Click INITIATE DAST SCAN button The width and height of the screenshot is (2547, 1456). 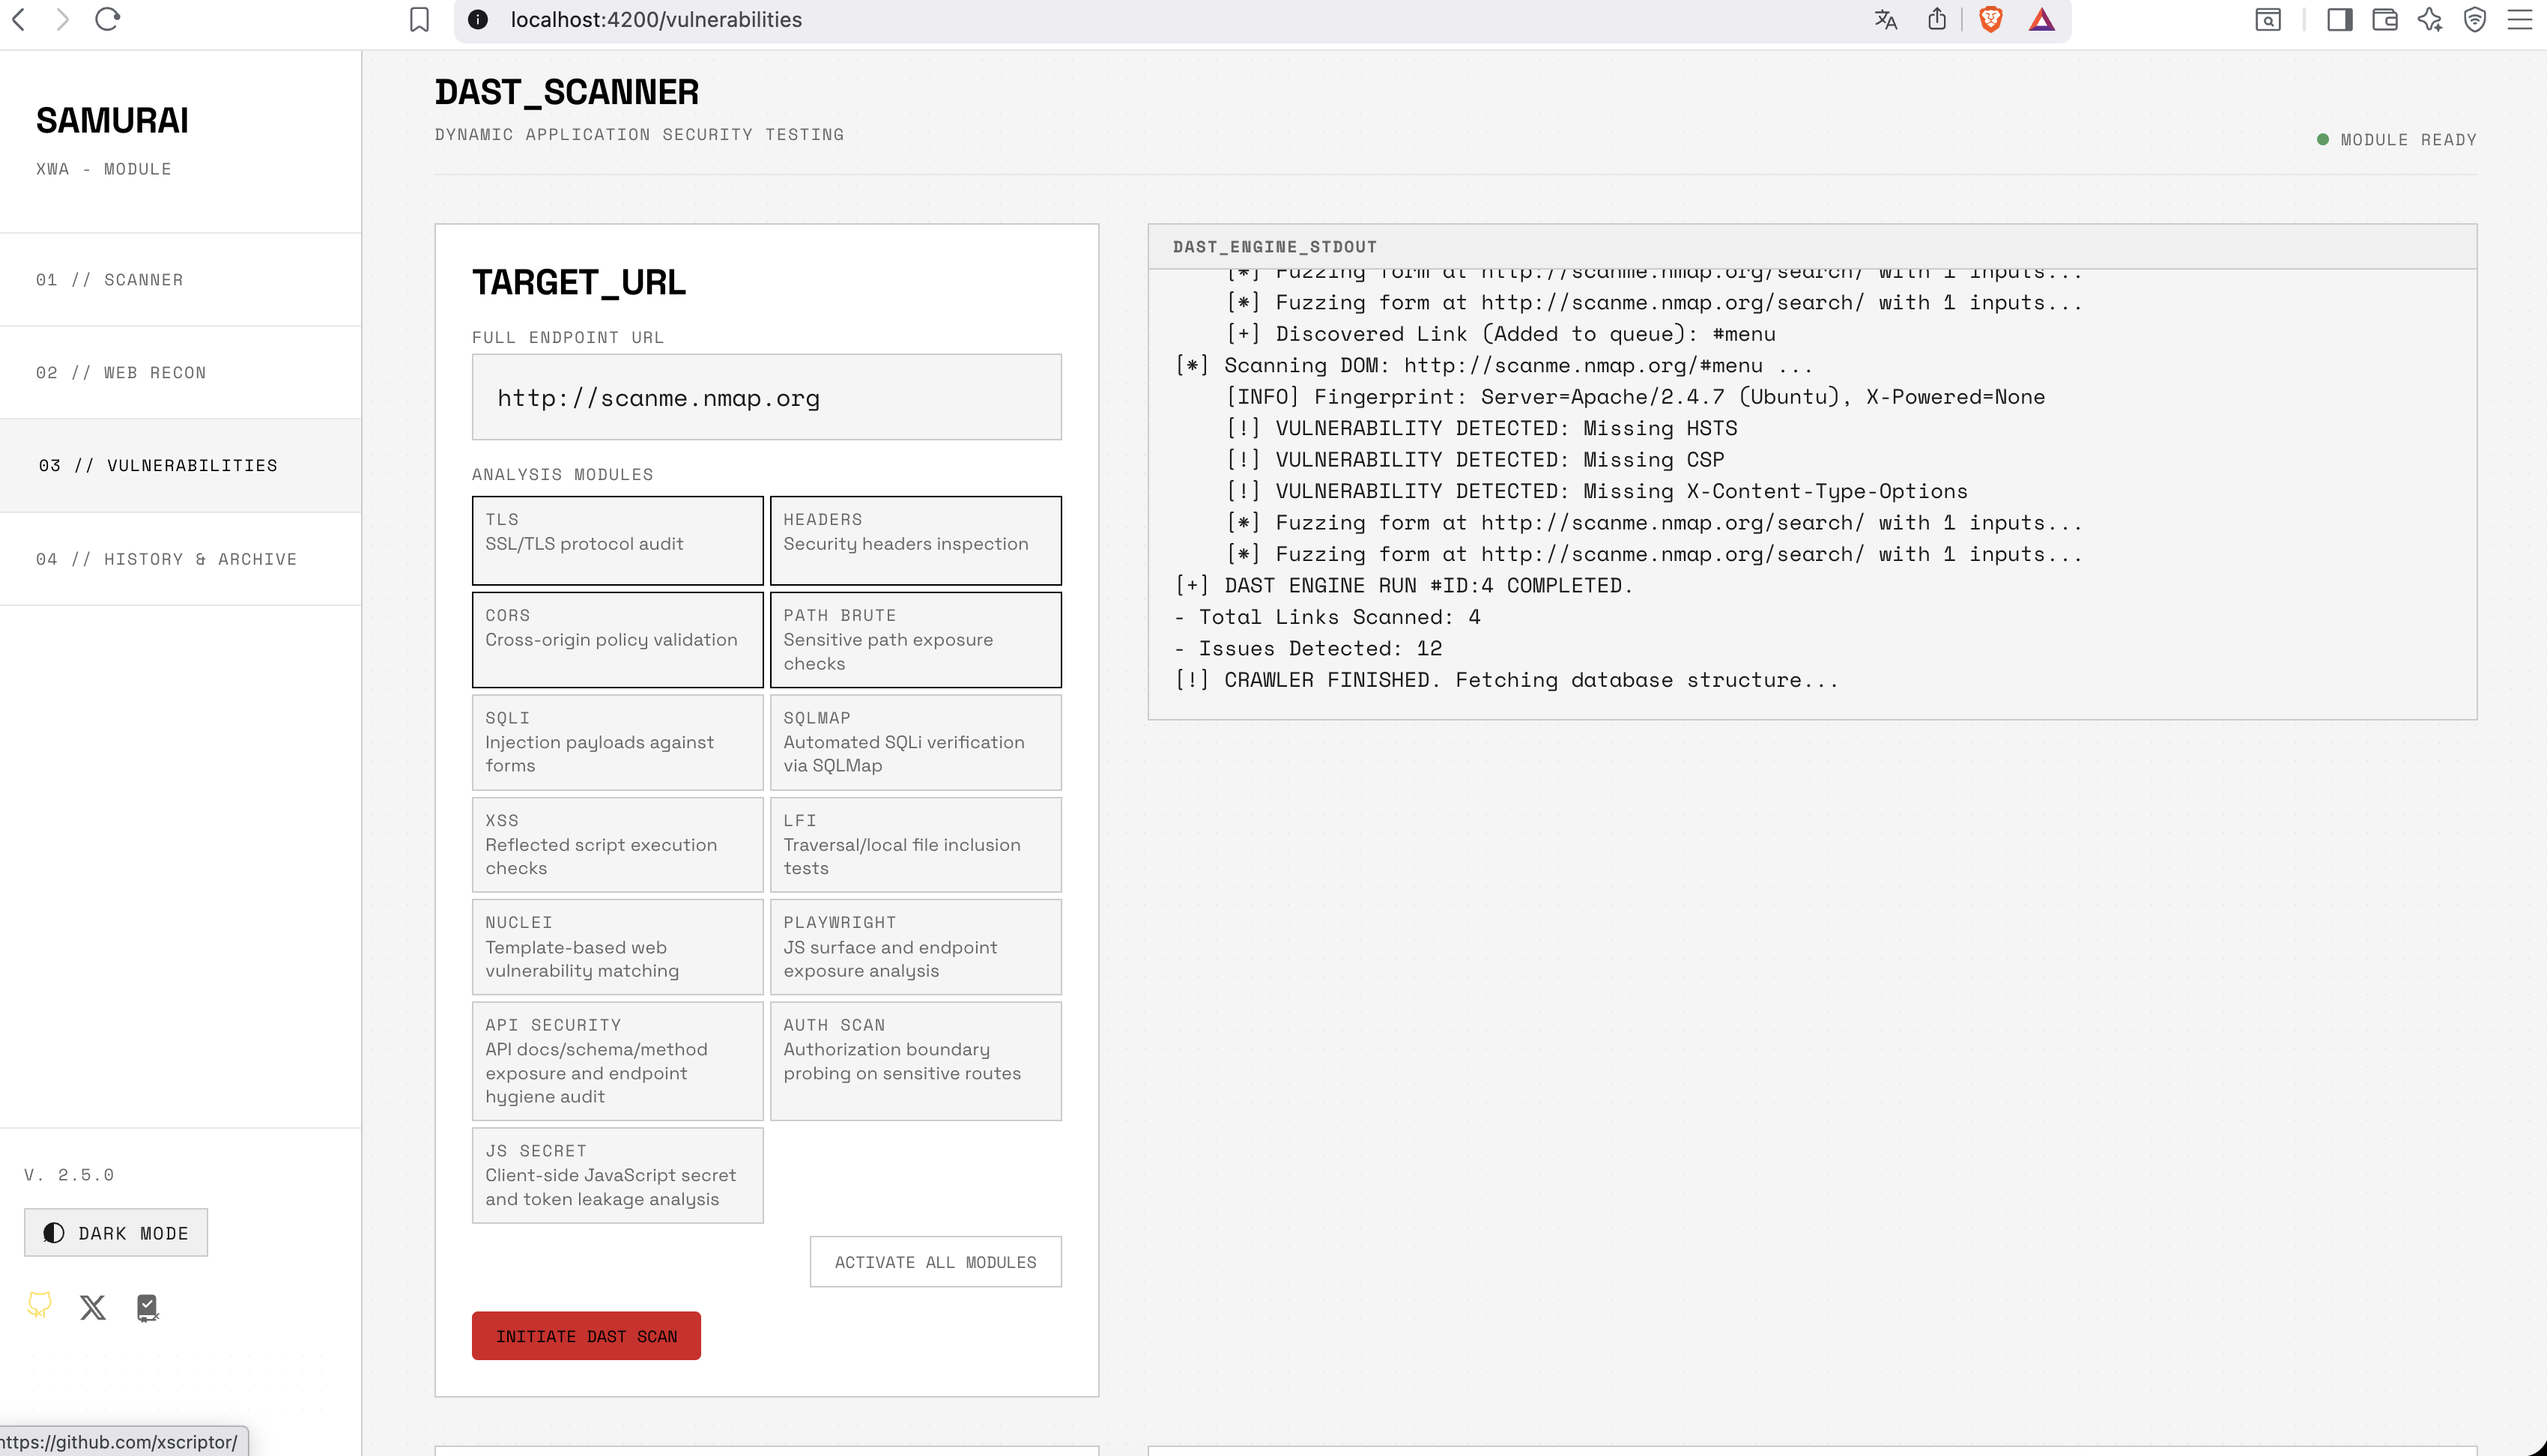pos(586,1335)
